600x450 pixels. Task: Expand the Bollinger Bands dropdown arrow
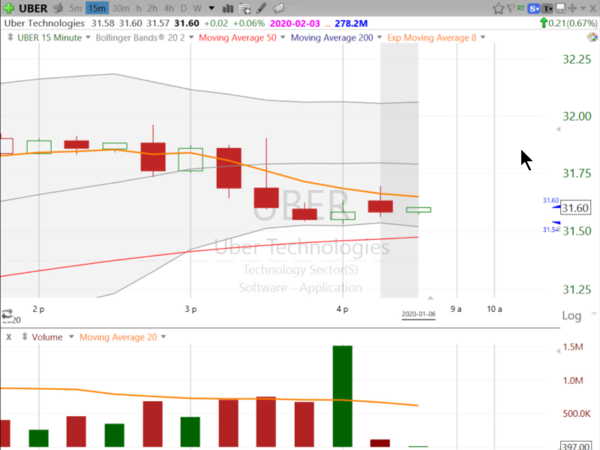click(191, 38)
